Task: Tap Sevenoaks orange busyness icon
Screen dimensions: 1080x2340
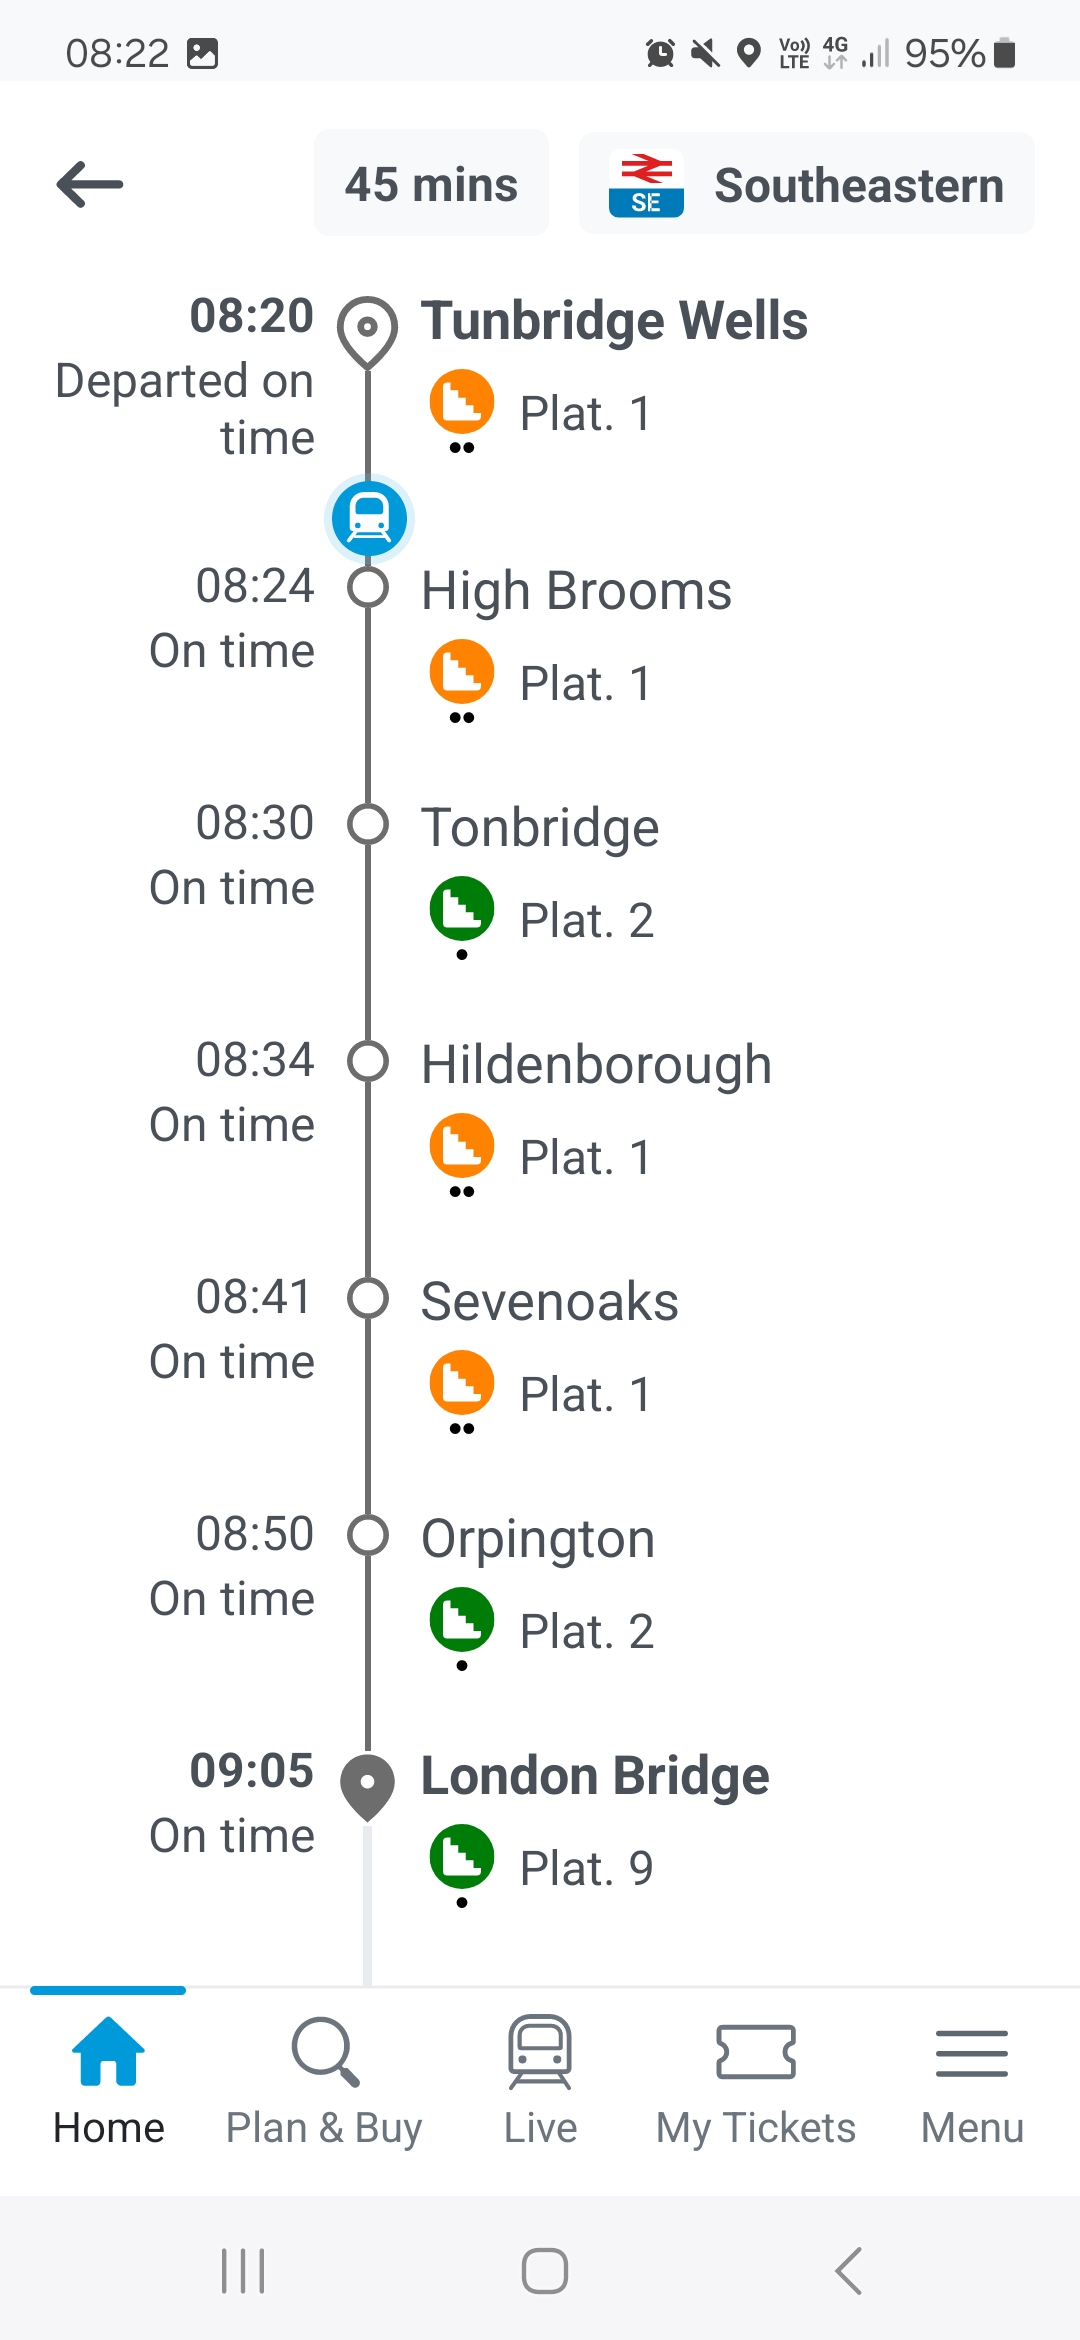Action: point(461,1383)
